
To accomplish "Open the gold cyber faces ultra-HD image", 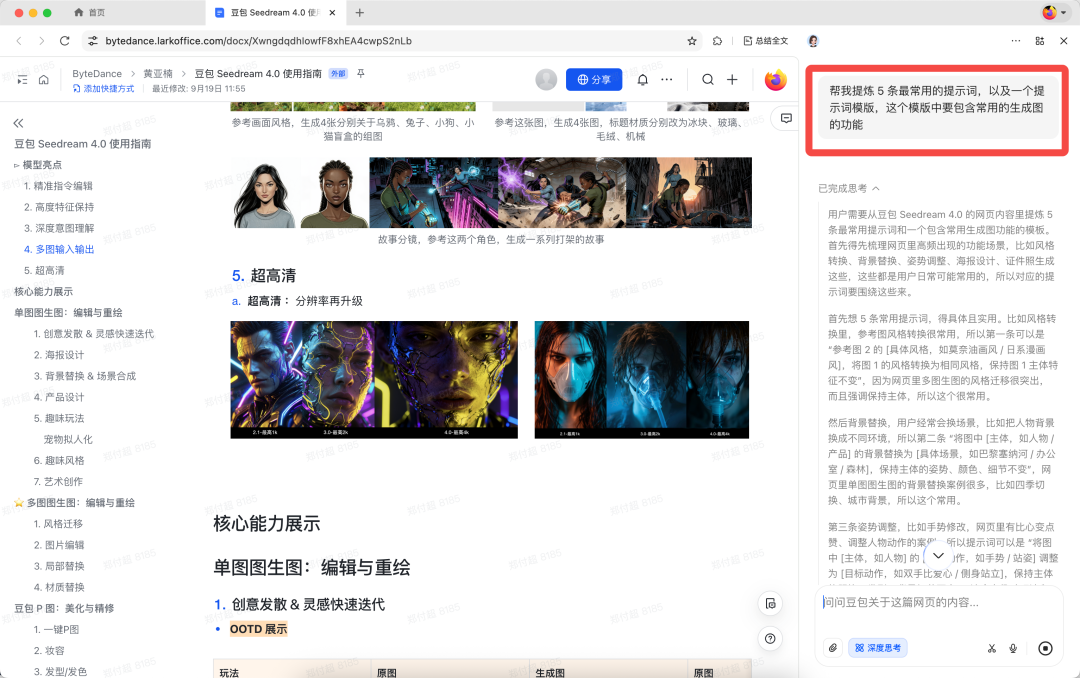I will pyautogui.click(x=374, y=380).
